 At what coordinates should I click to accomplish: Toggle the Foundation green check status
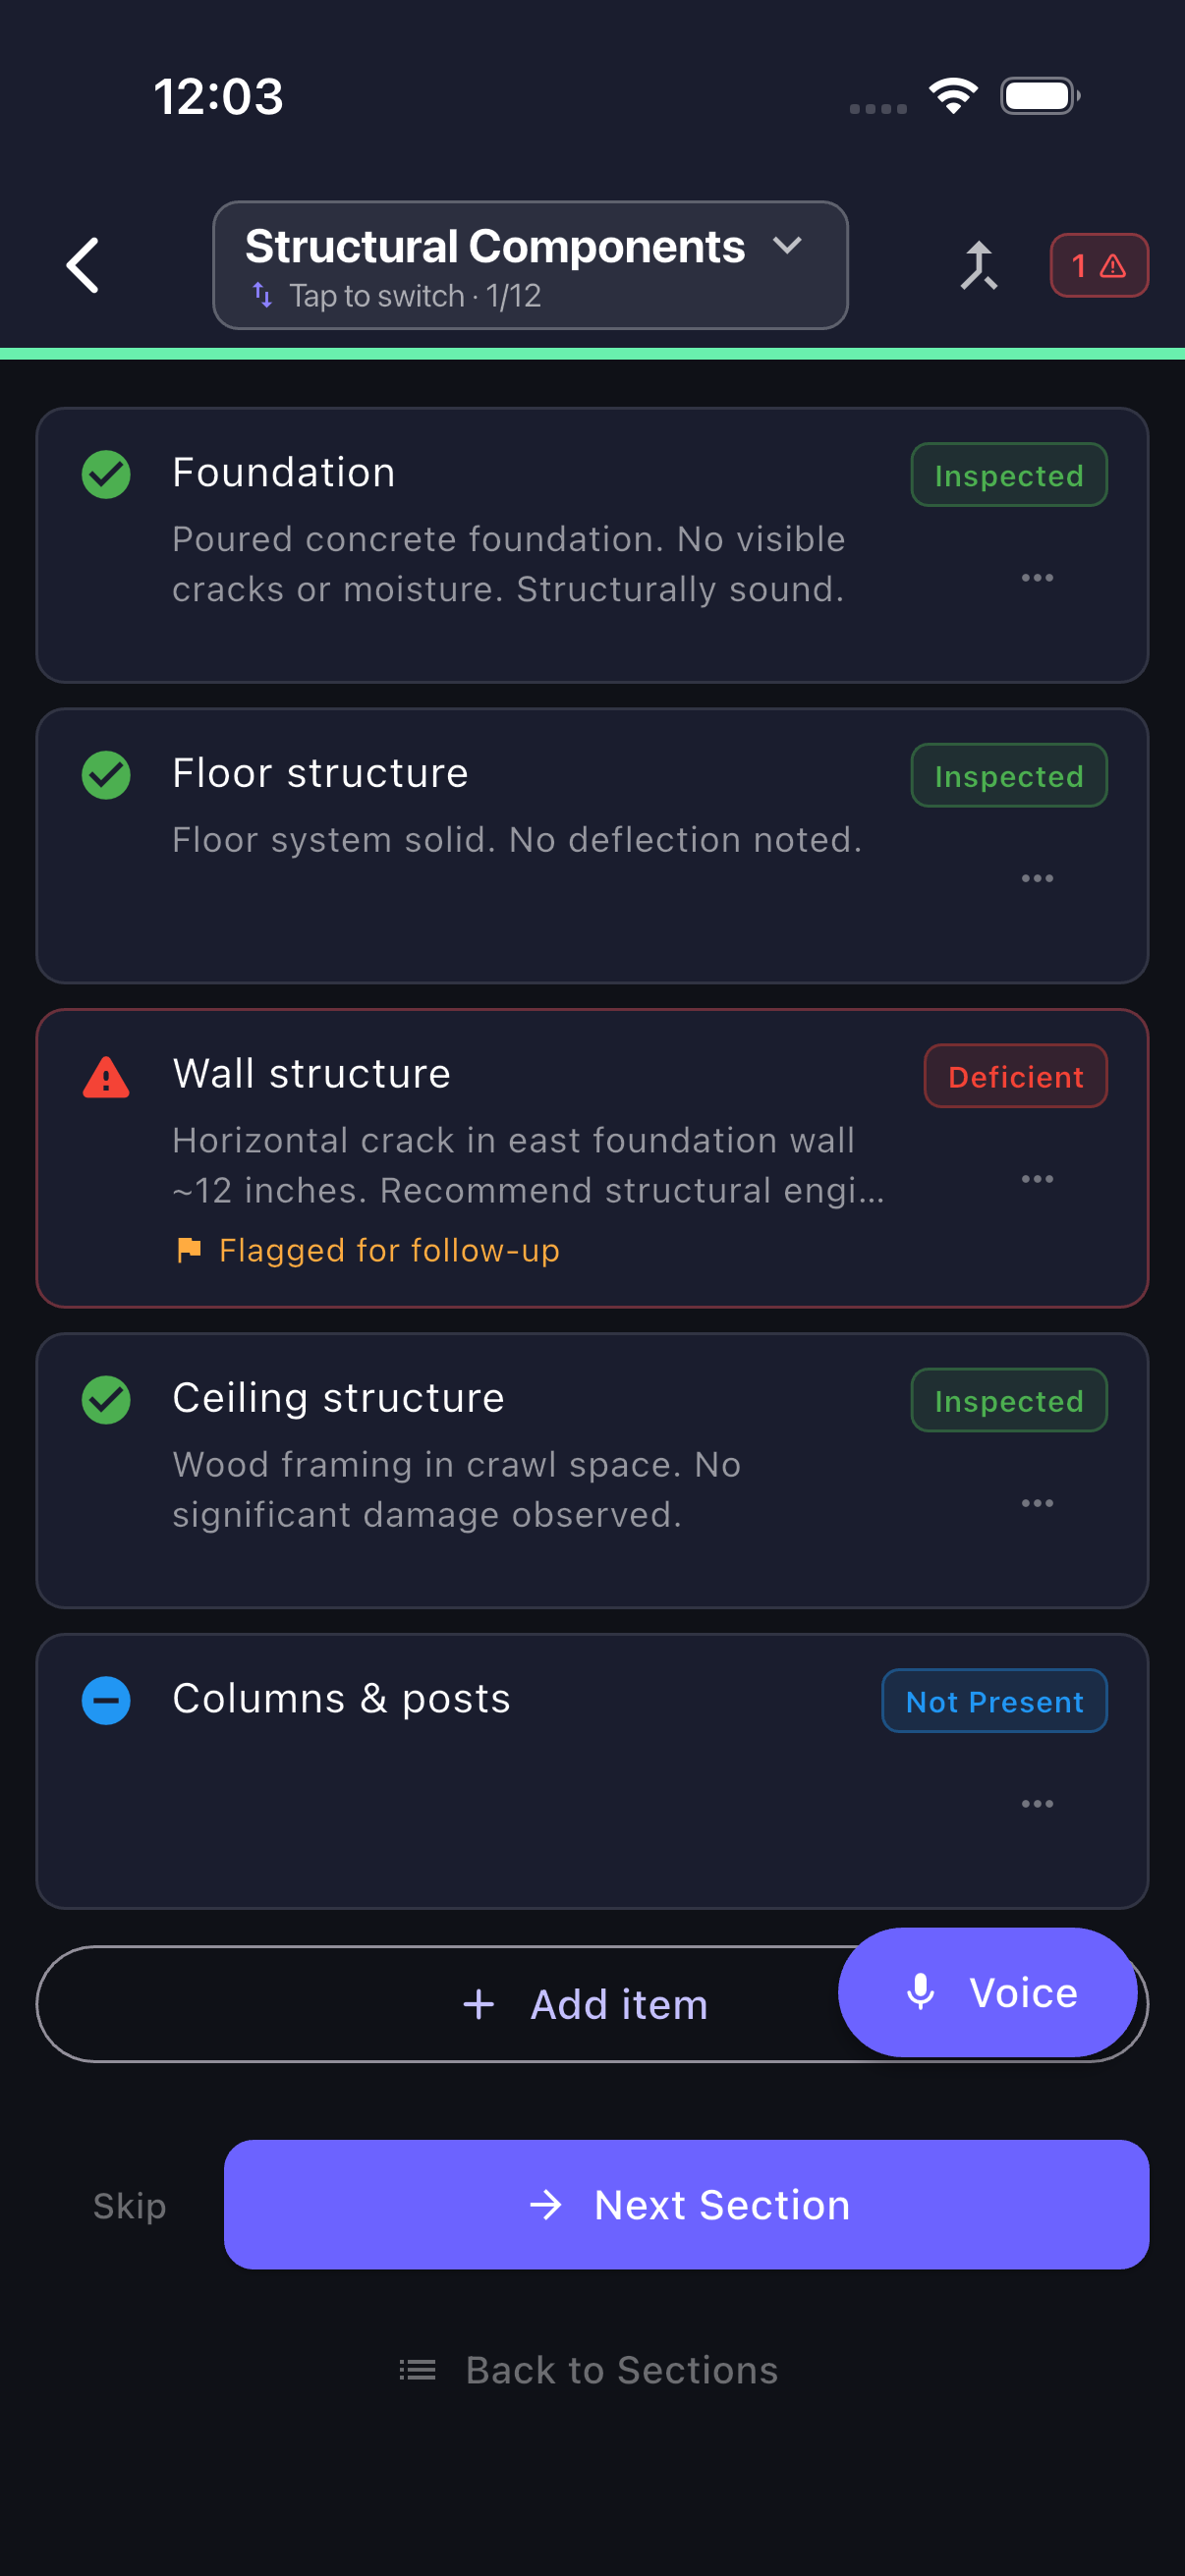point(106,474)
